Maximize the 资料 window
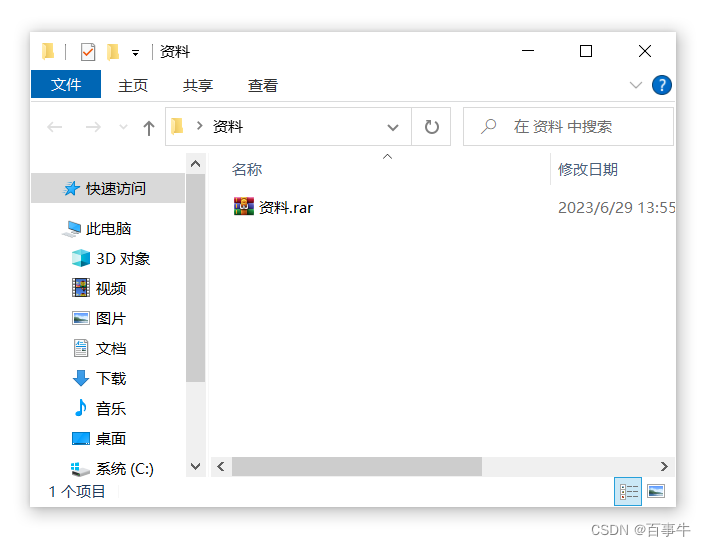 pyautogui.click(x=586, y=51)
